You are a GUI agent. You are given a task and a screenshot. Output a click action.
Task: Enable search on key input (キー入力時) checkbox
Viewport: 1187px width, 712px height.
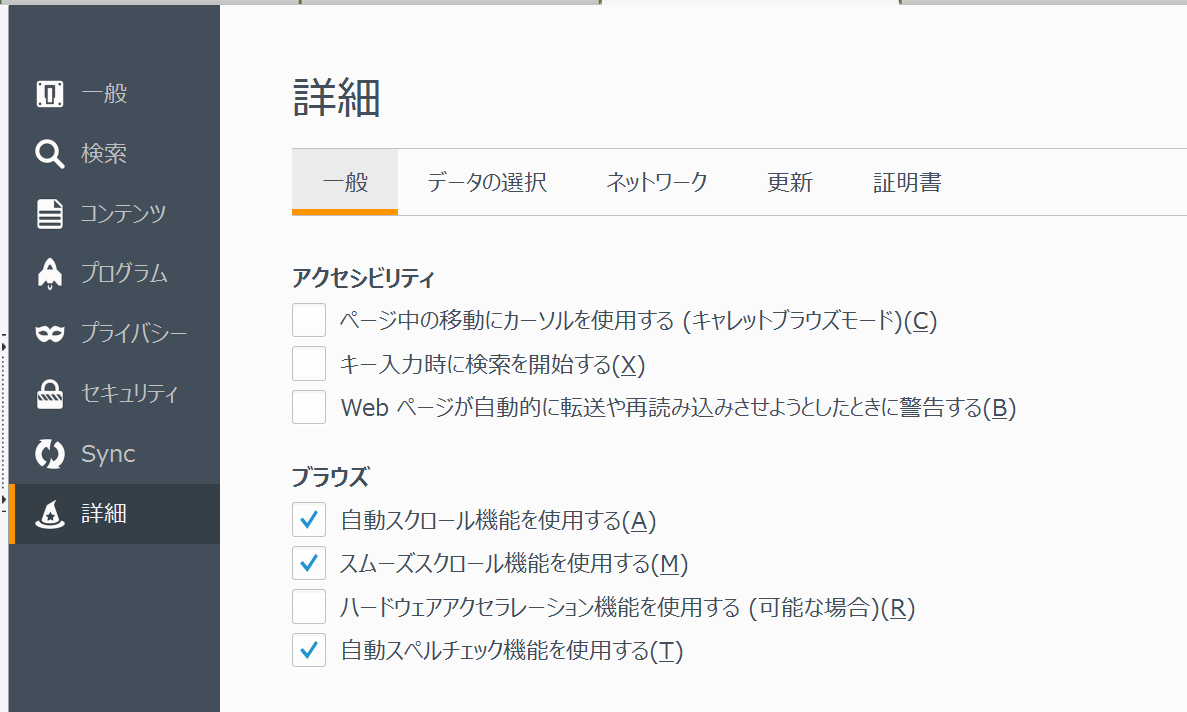pyautogui.click(x=309, y=364)
